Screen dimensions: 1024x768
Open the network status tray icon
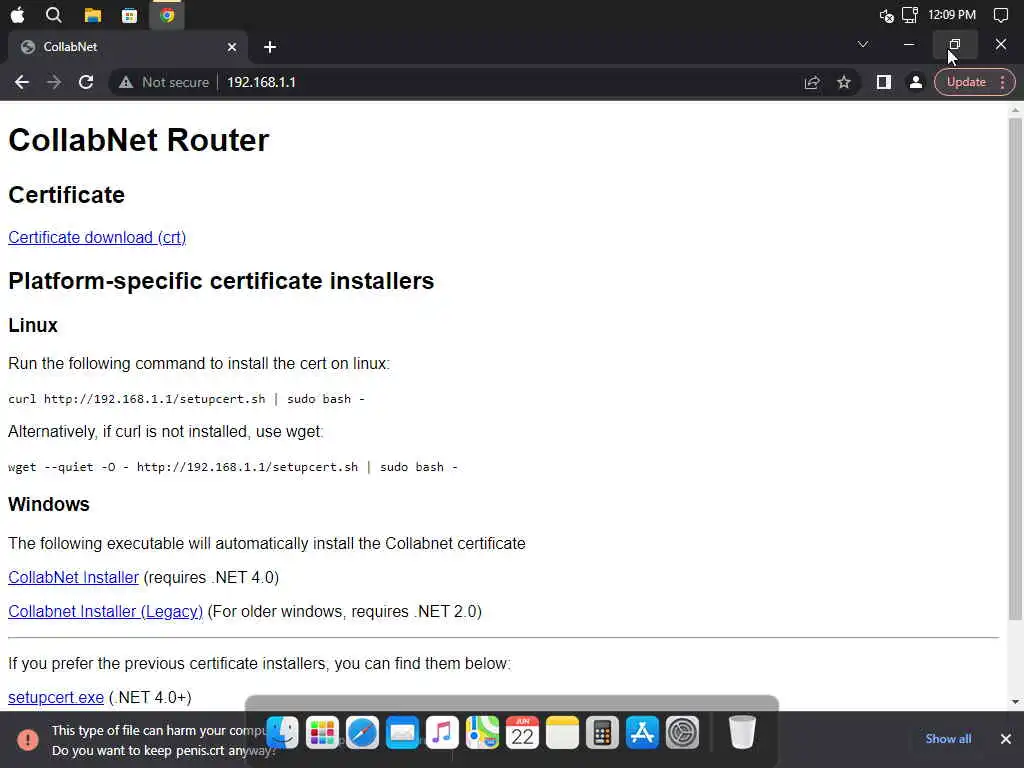(910, 15)
